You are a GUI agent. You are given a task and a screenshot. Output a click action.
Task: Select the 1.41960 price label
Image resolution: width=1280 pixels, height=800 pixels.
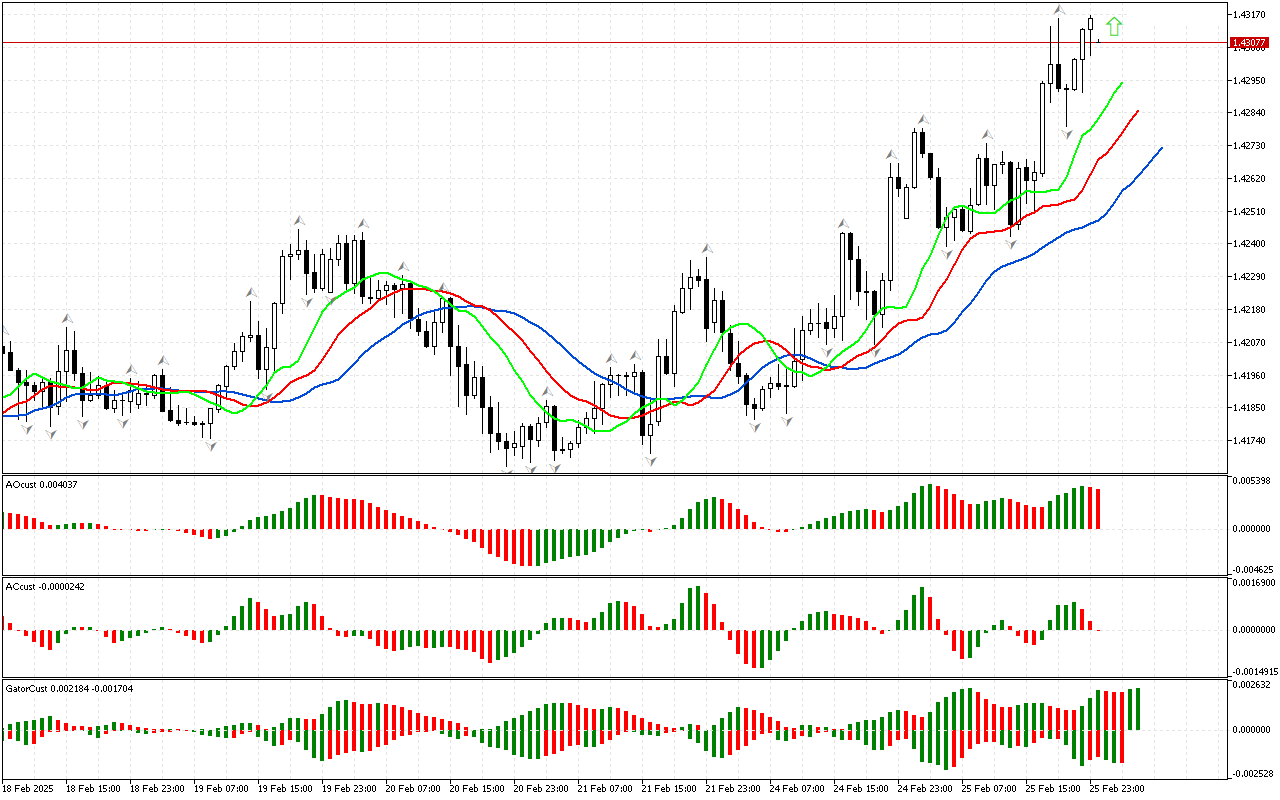[x=1250, y=376]
